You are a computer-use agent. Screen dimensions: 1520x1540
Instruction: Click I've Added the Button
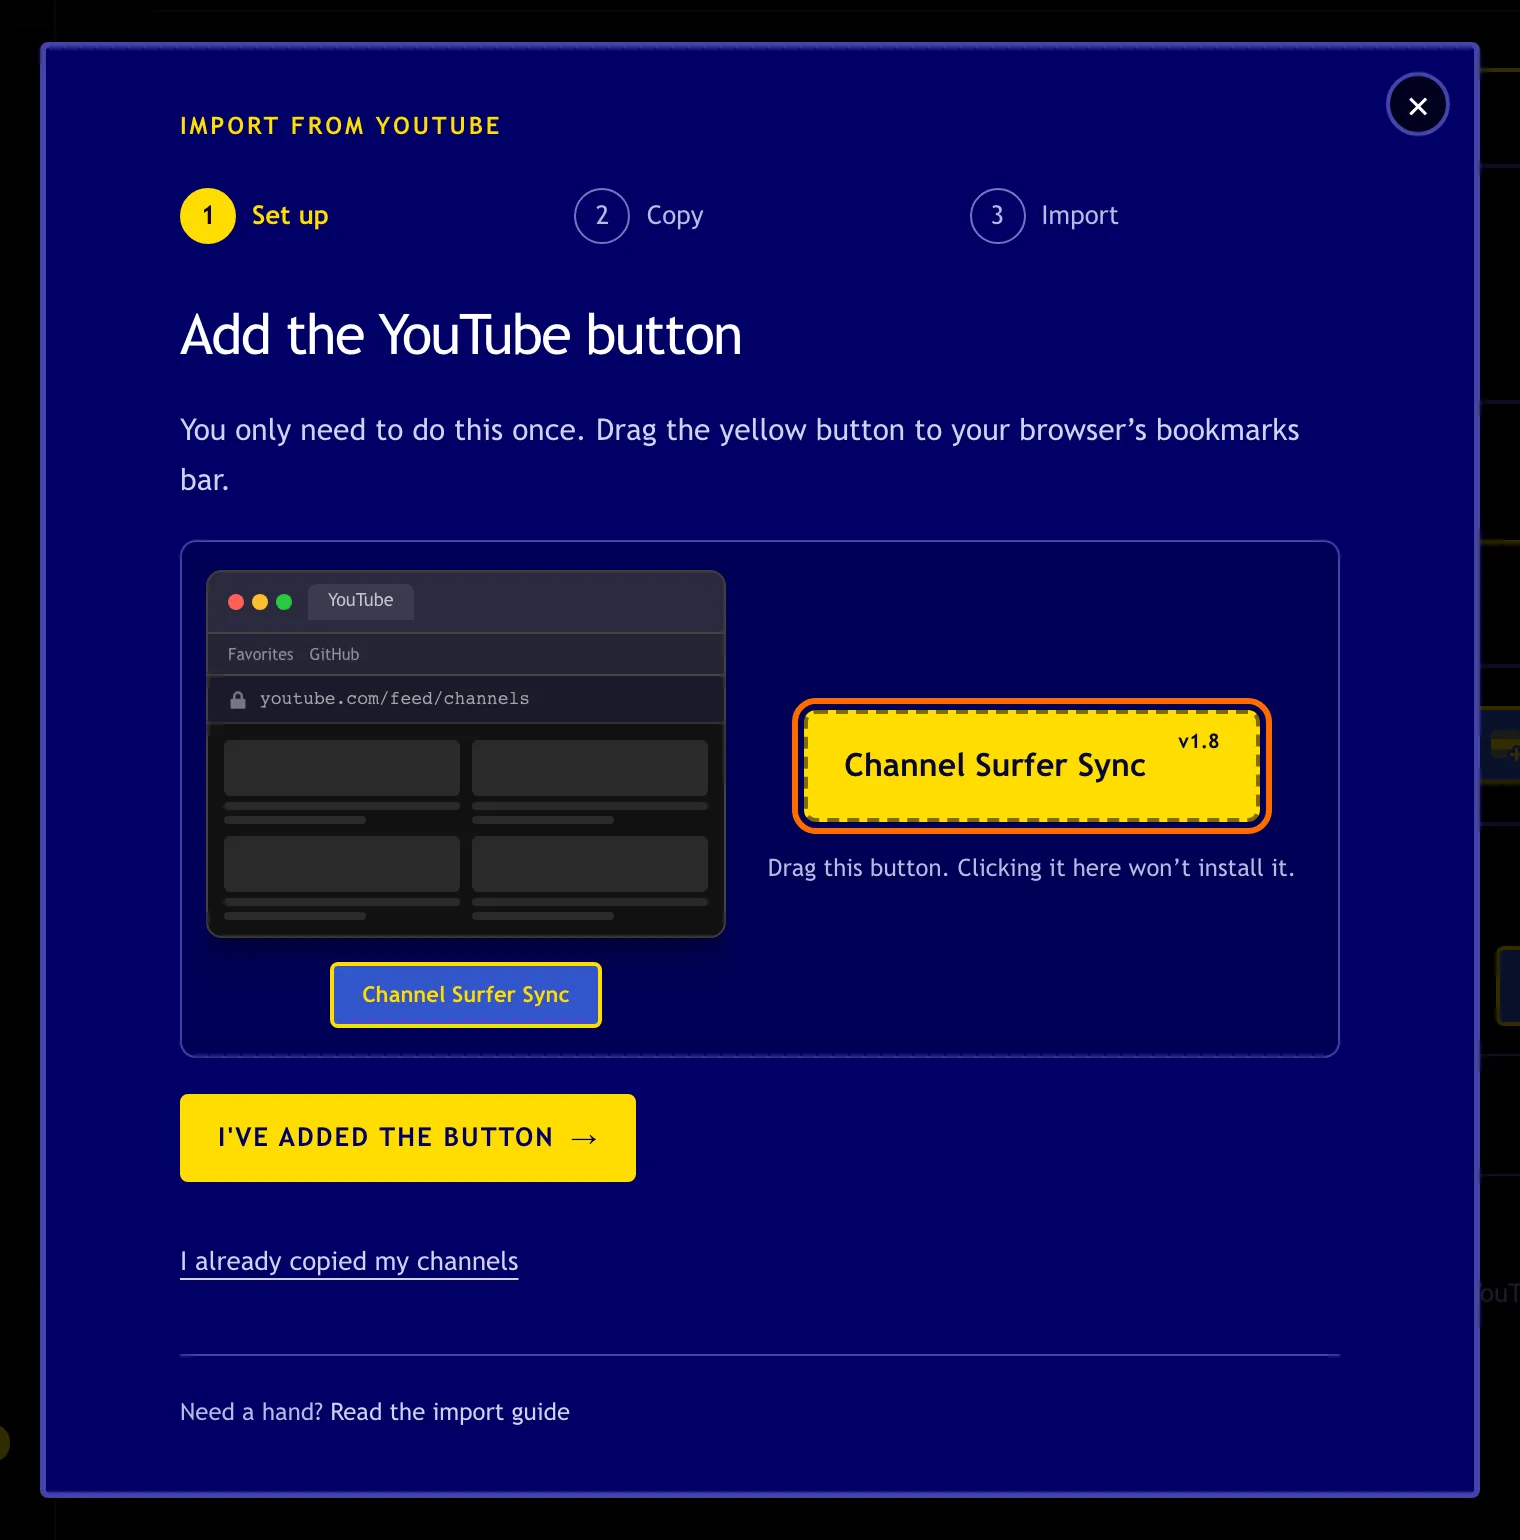pos(408,1138)
